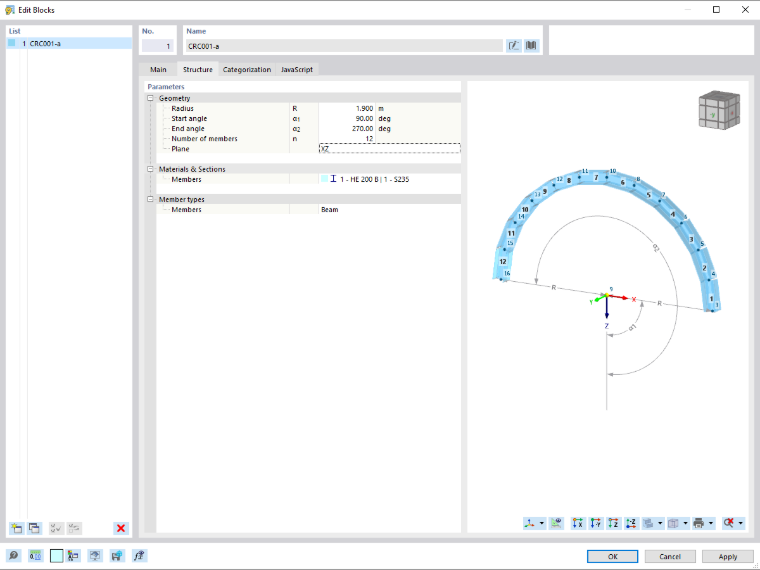
Task: Click the dimension view settings icon
Action: click(x=556, y=523)
